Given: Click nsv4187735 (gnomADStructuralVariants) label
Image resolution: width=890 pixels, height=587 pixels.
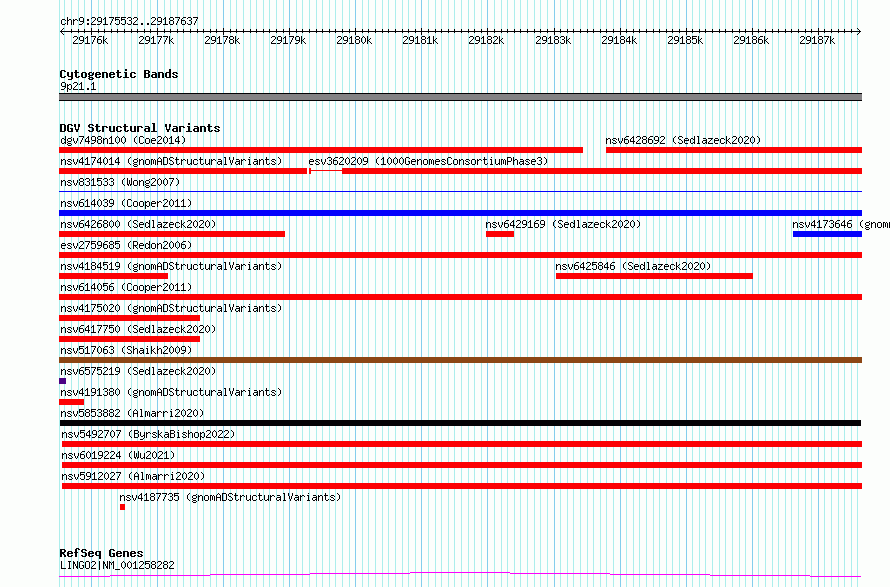Looking at the screenshot, I should point(230,497).
